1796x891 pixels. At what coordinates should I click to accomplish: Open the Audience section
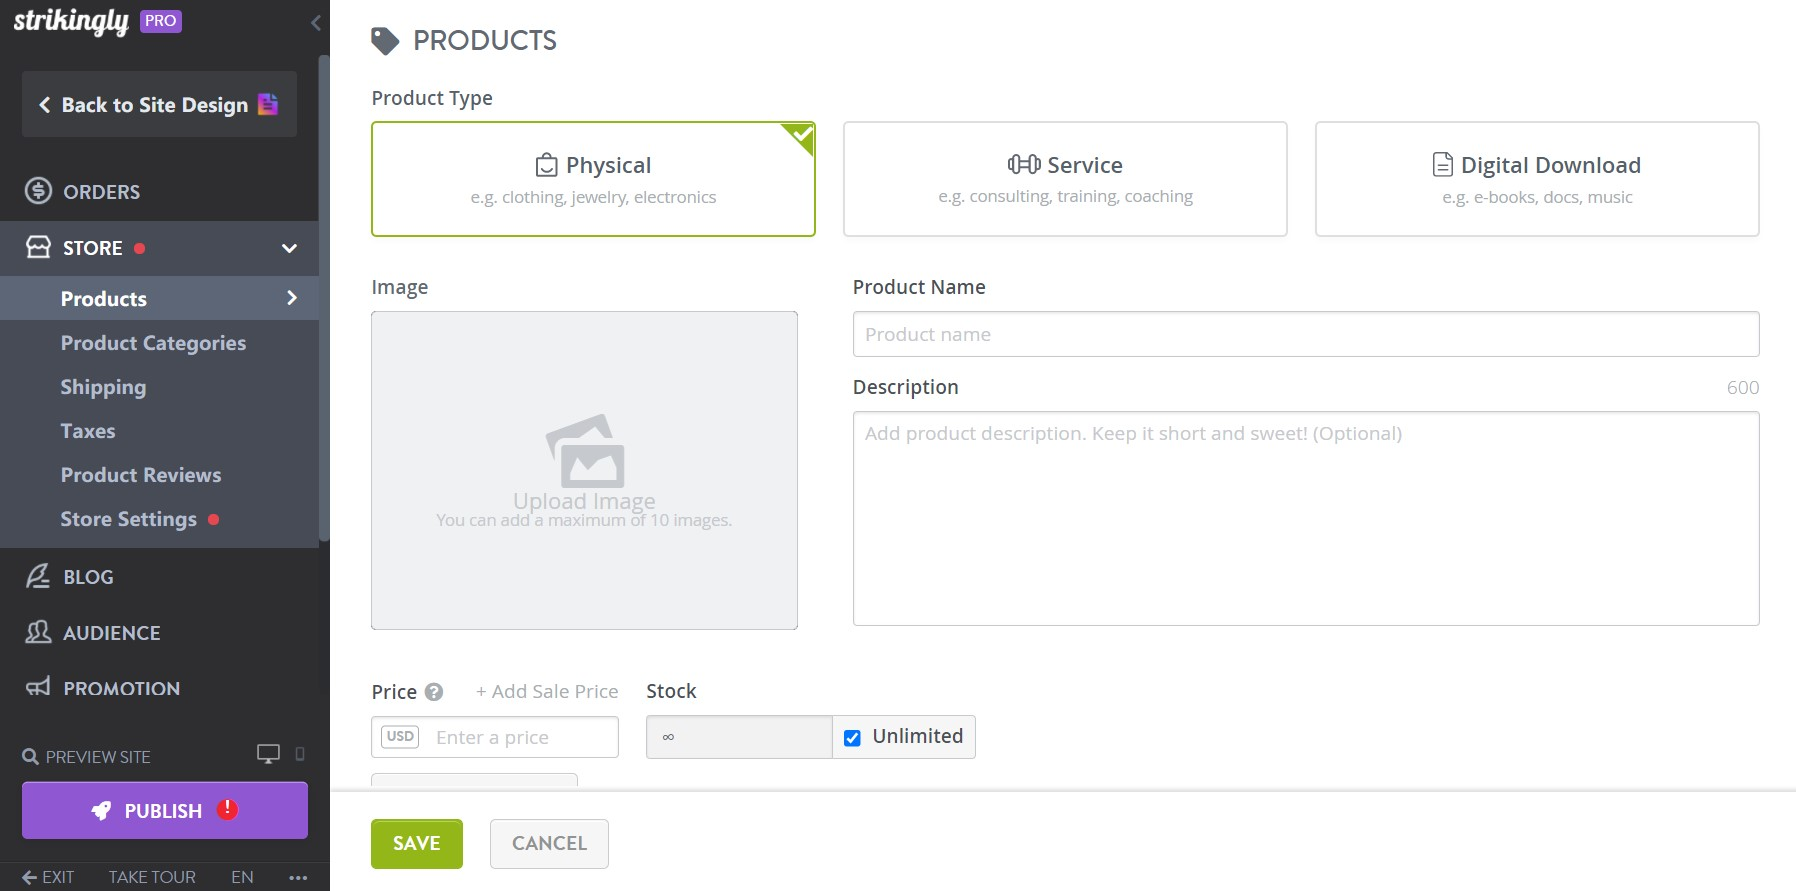click(111, 632)
